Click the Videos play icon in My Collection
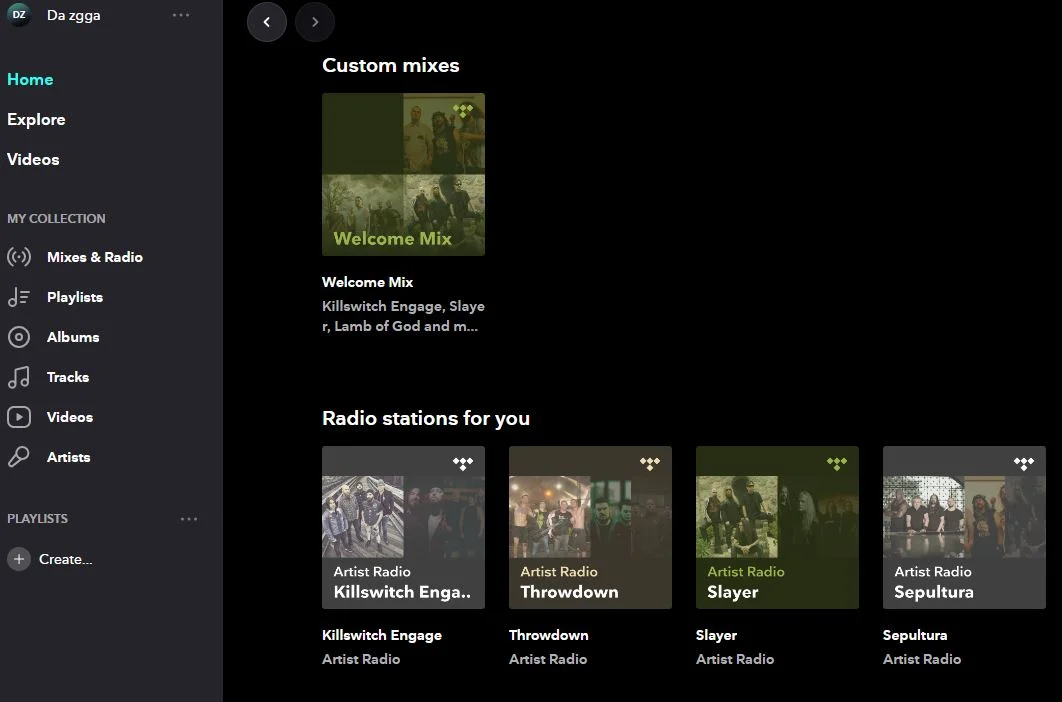Screen dimensions: 1062x702 coord(19,417)
